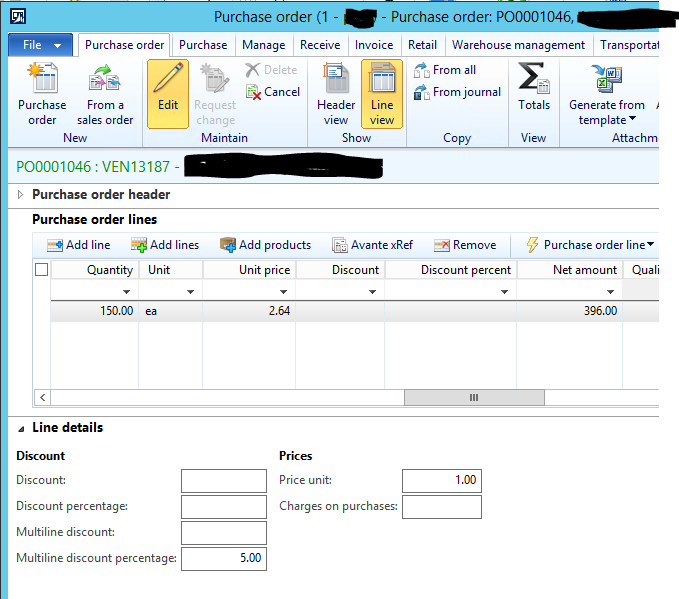679x599 pixels.
Task: Copy From journal
Action: click(x=457, y=92)
